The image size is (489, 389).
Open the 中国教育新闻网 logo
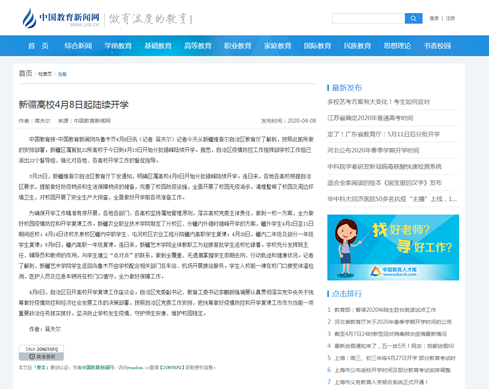61,18
